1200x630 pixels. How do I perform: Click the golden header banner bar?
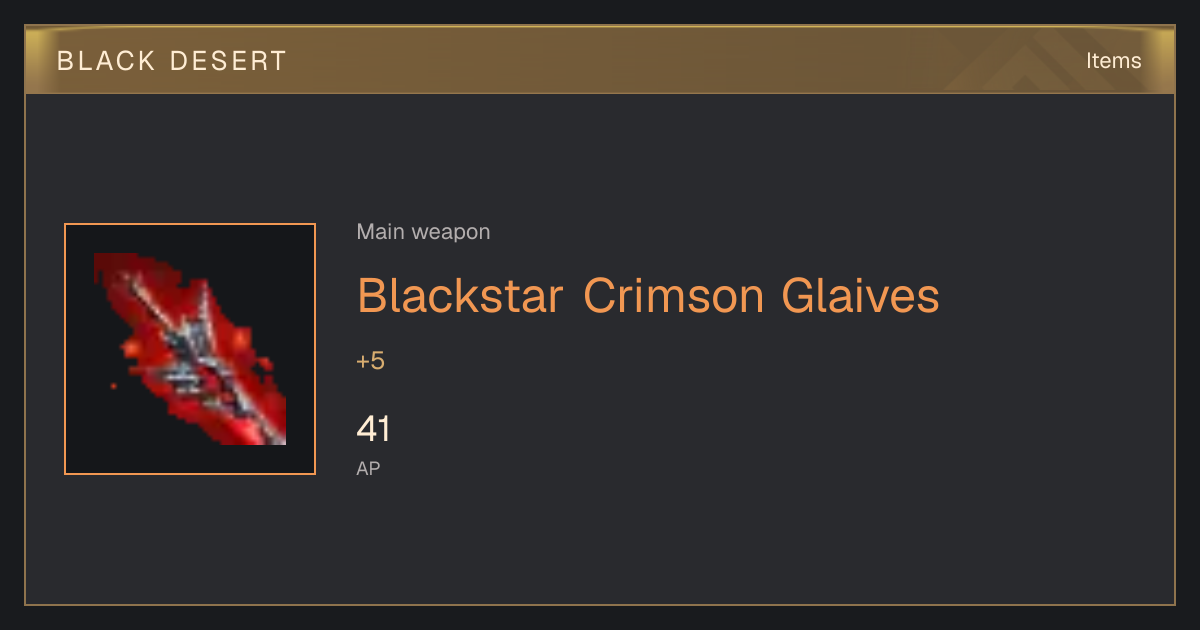(600, 60)
